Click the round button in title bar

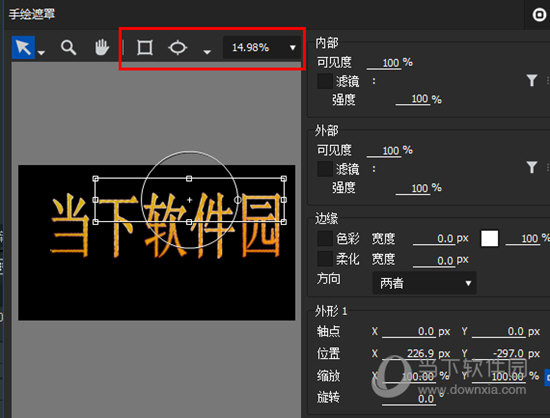539,14
